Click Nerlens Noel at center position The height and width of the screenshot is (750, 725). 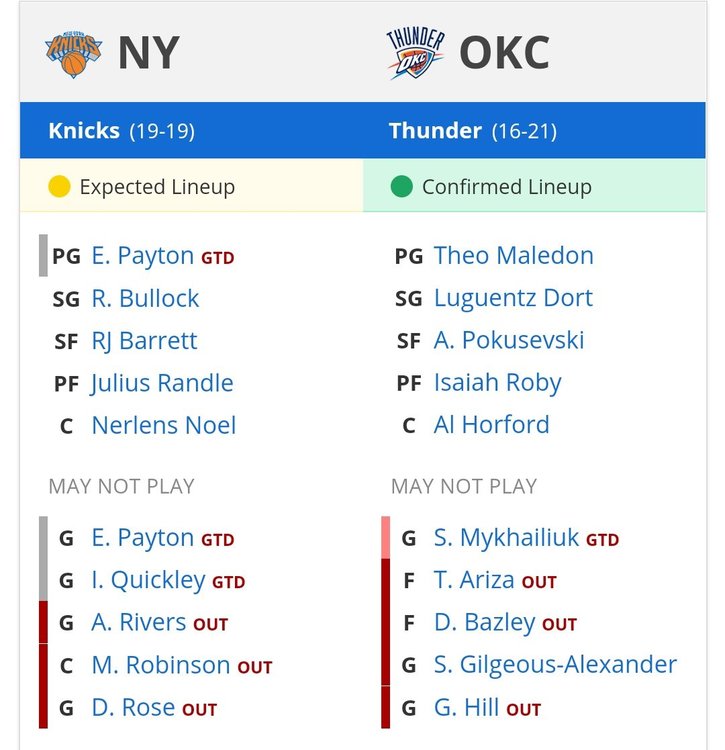(164, 425)
